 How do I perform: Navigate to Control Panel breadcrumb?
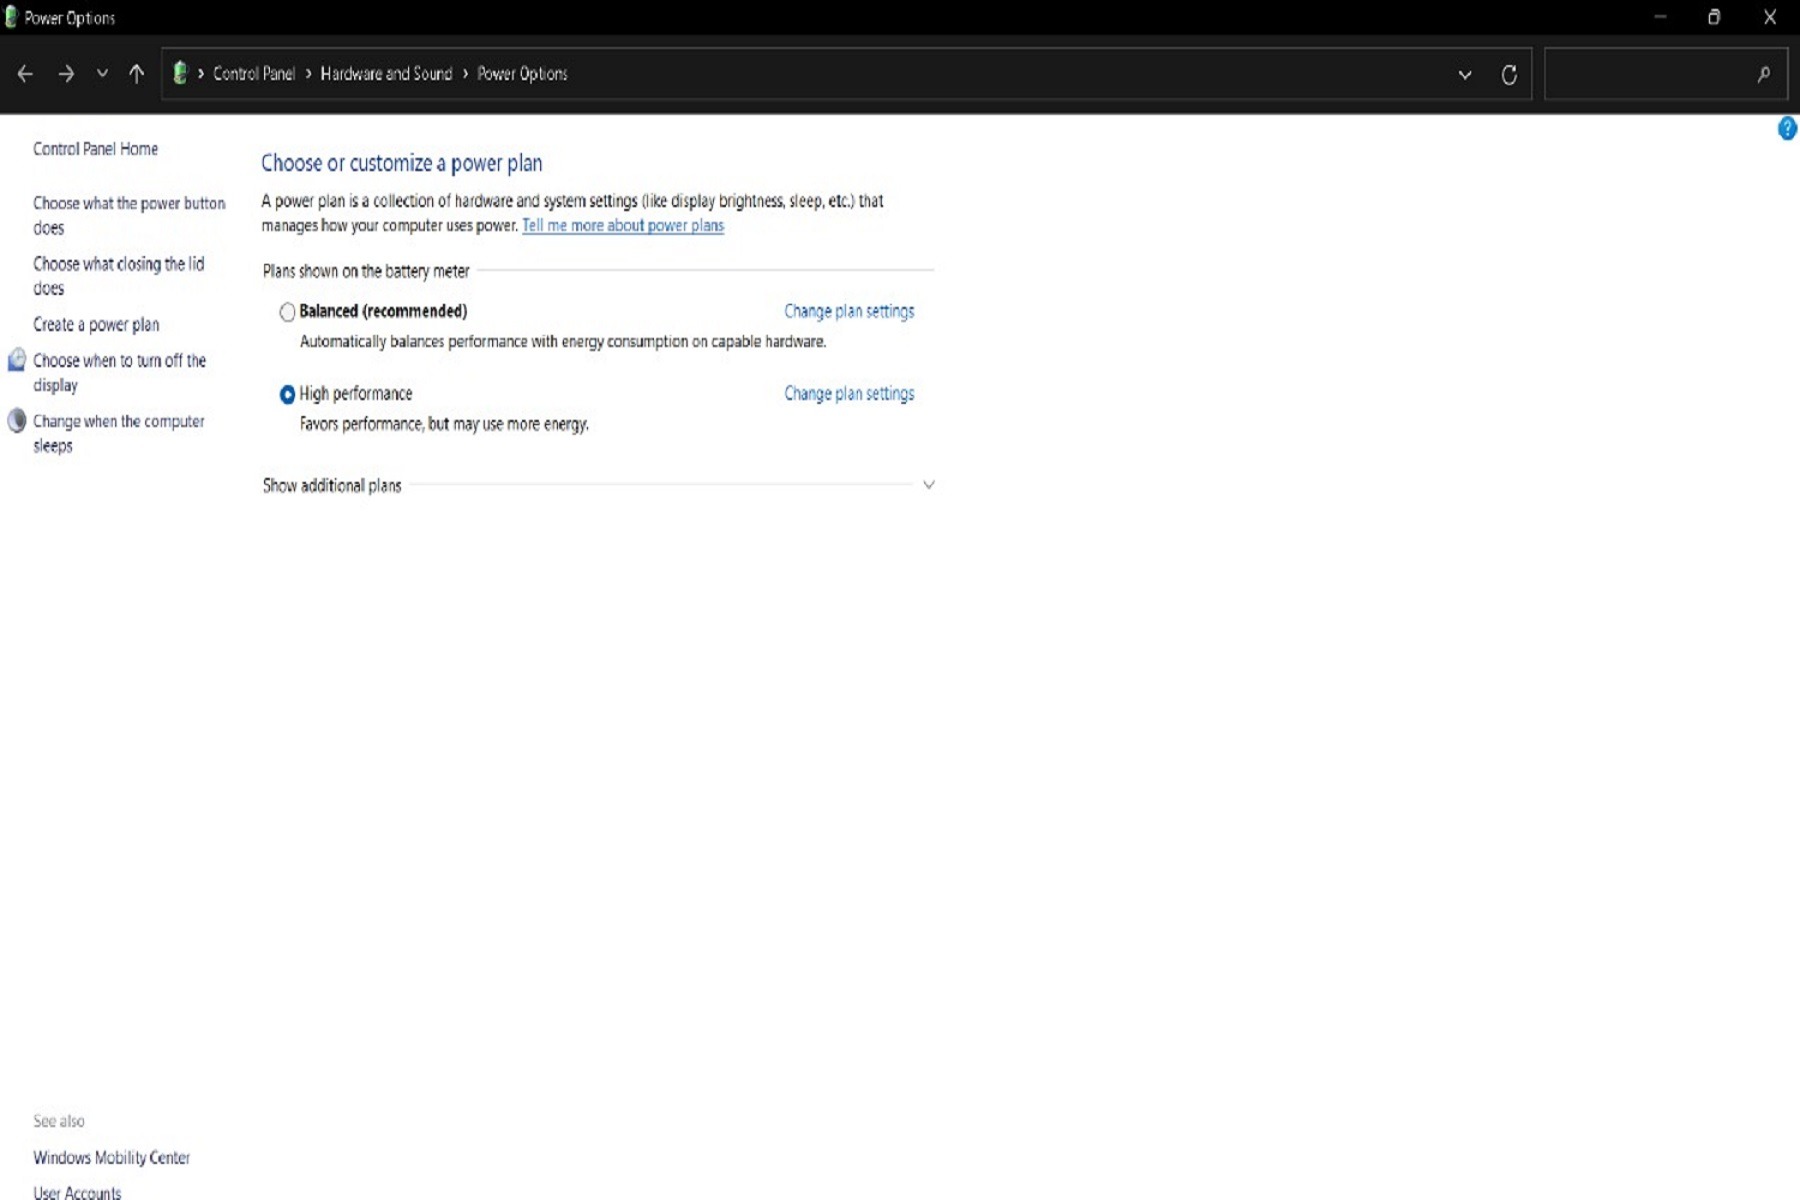pos(254,74)
